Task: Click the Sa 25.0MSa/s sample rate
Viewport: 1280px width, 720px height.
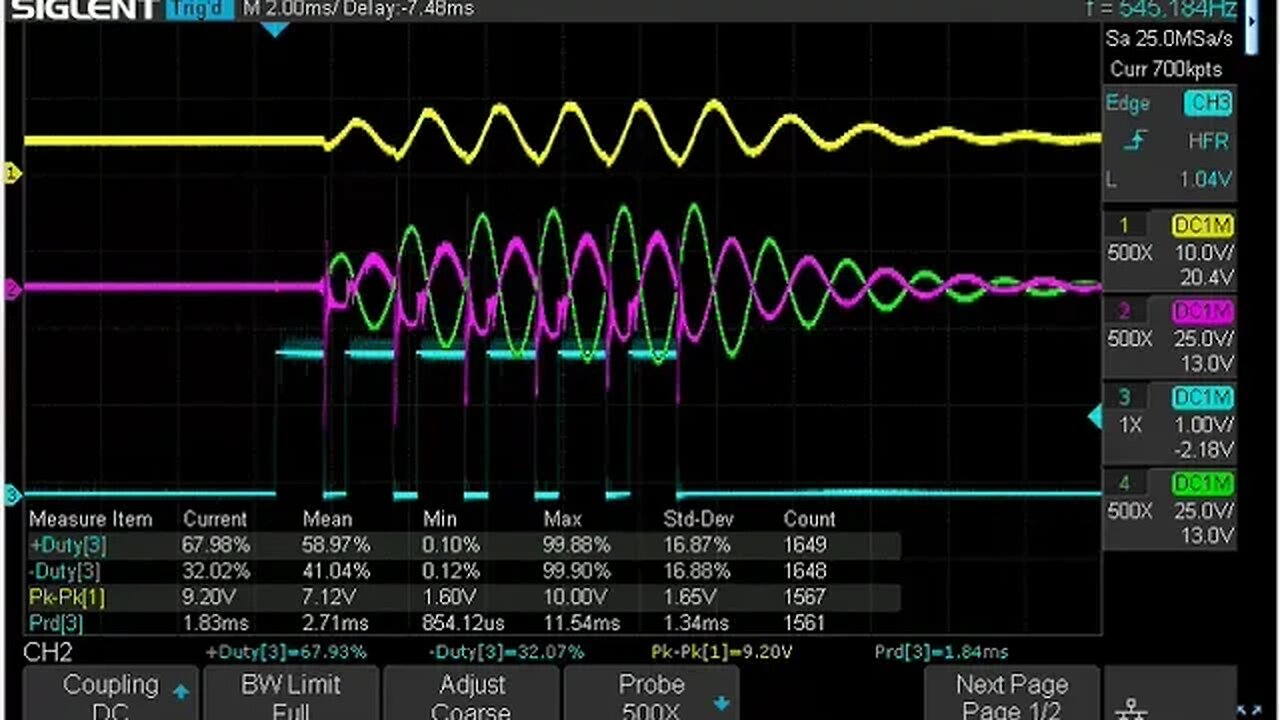Action: coord(1169,40)
